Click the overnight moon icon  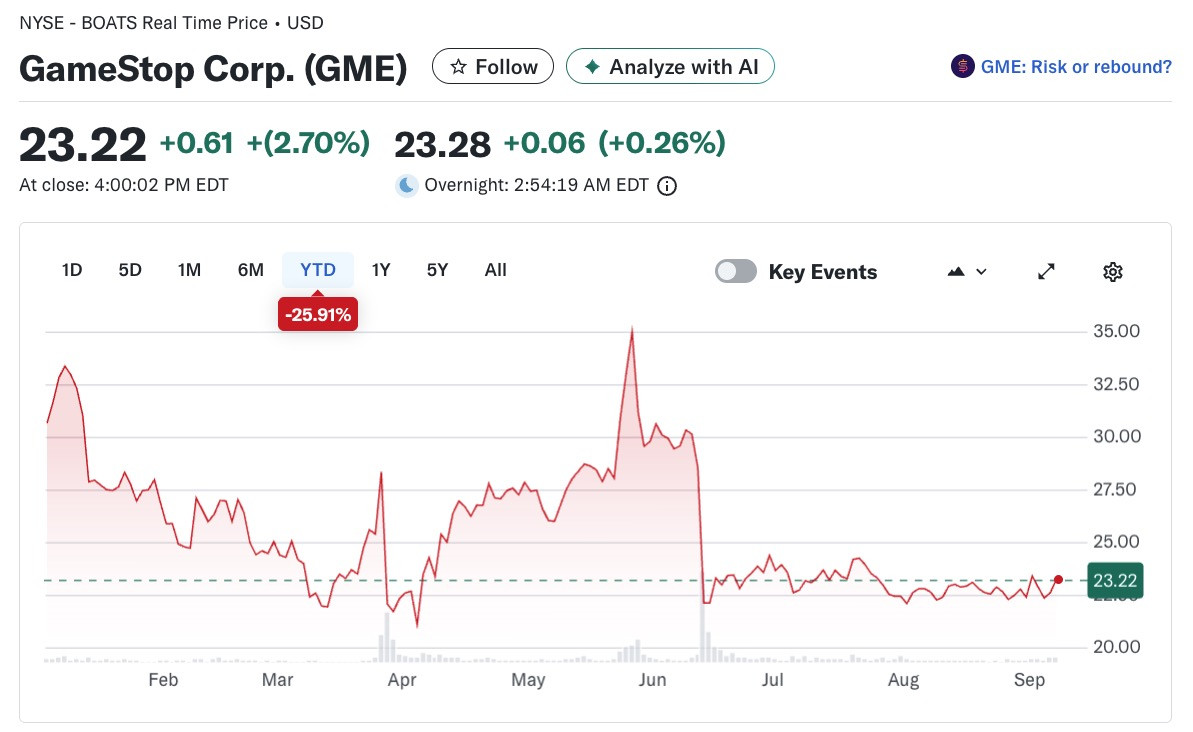(407, 186)
